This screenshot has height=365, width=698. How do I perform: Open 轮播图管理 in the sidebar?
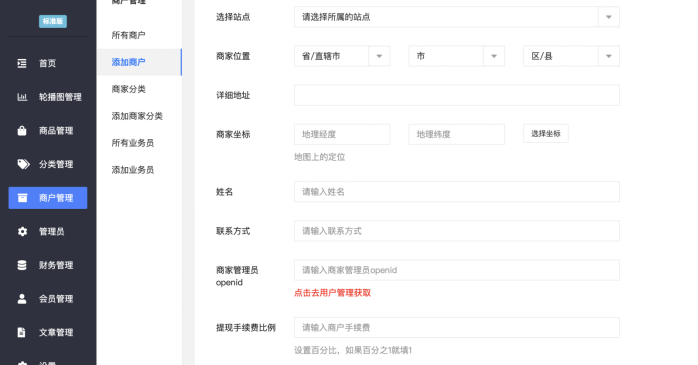[x=48, y=97]
